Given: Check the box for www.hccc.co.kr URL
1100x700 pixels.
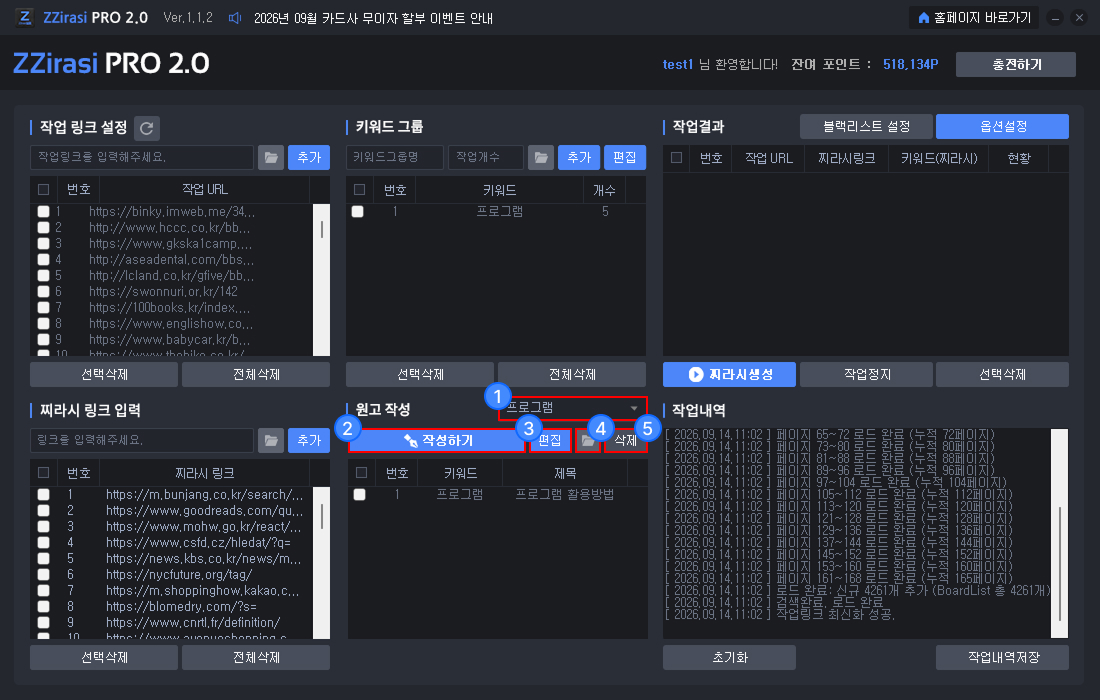Looking at the screenshot, I should click(43, 227).
